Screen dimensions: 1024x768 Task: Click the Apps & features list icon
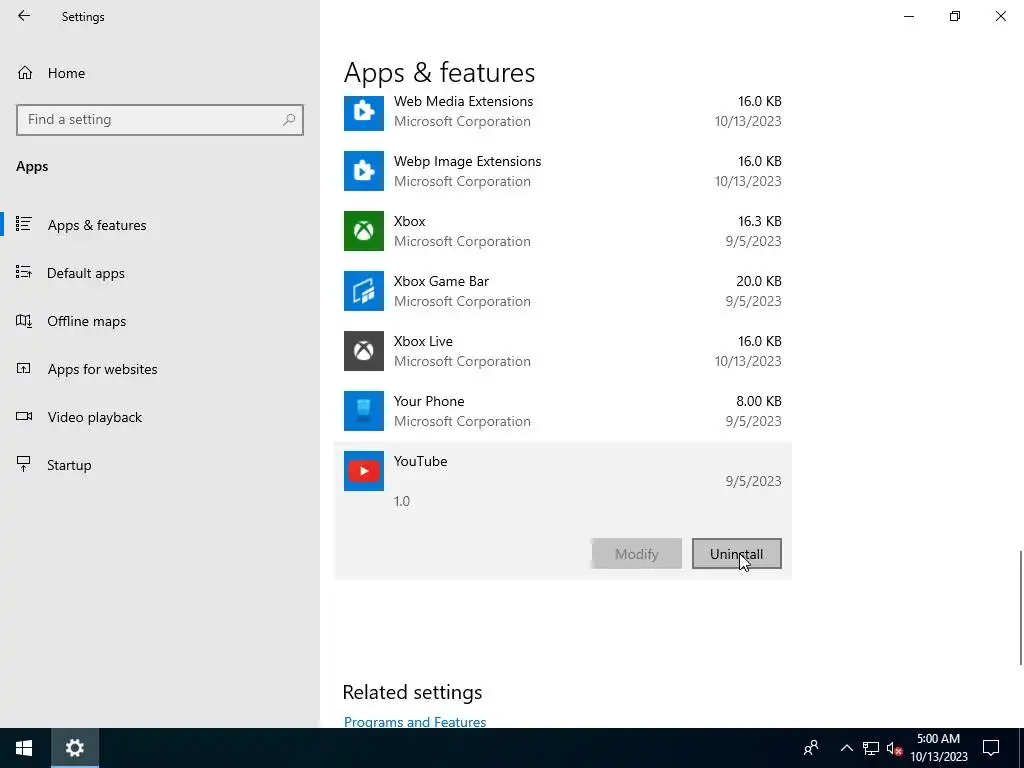coord(24,224)
